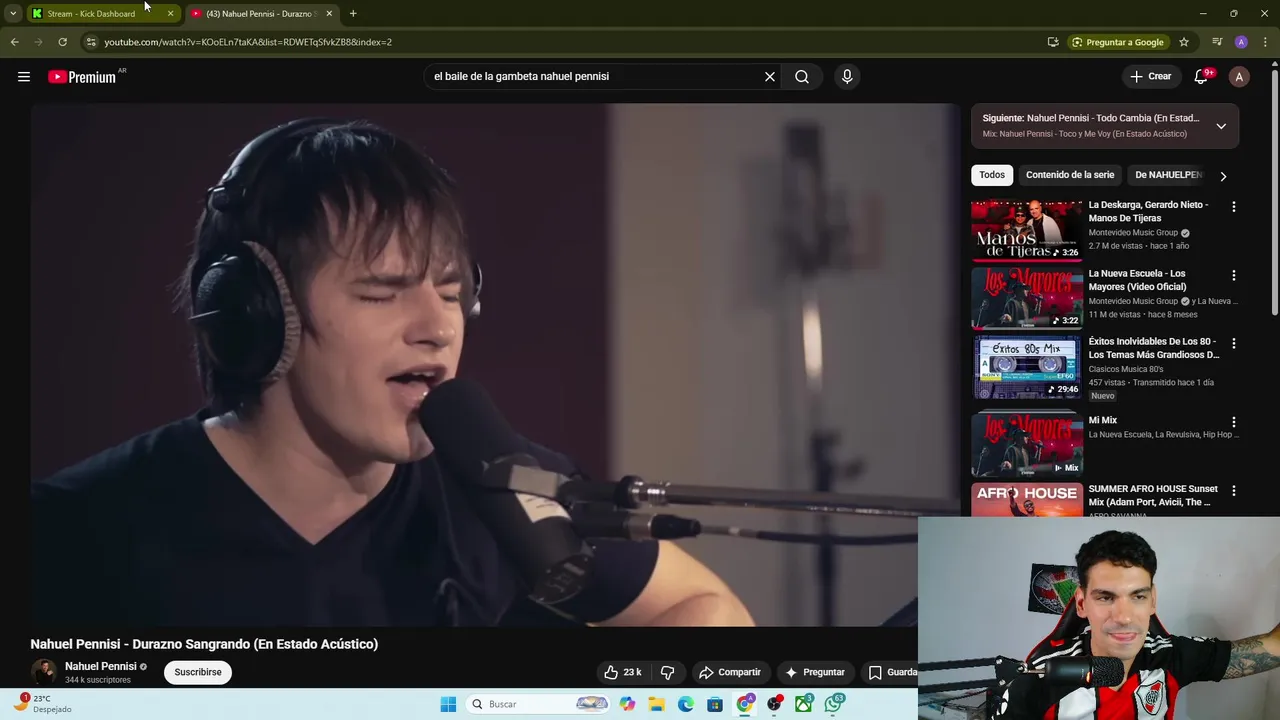
Task: View site information icon in address bar
Action: [x=91, y=42]
